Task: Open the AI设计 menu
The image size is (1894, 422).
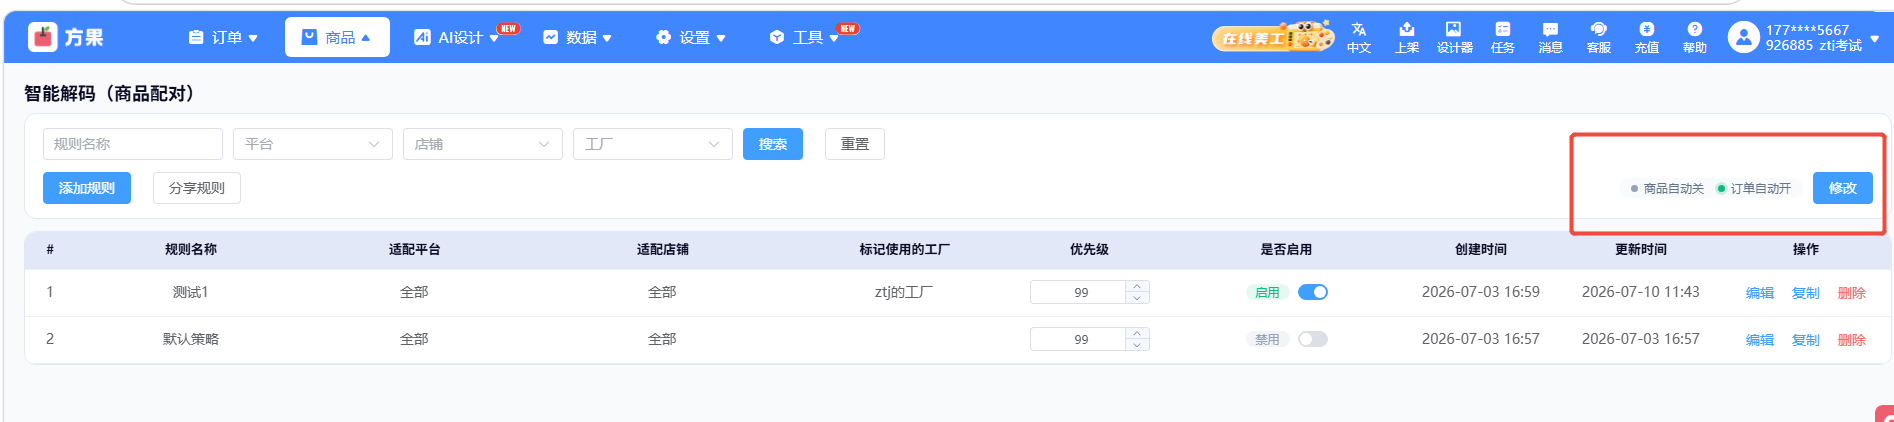Action: 457,37
